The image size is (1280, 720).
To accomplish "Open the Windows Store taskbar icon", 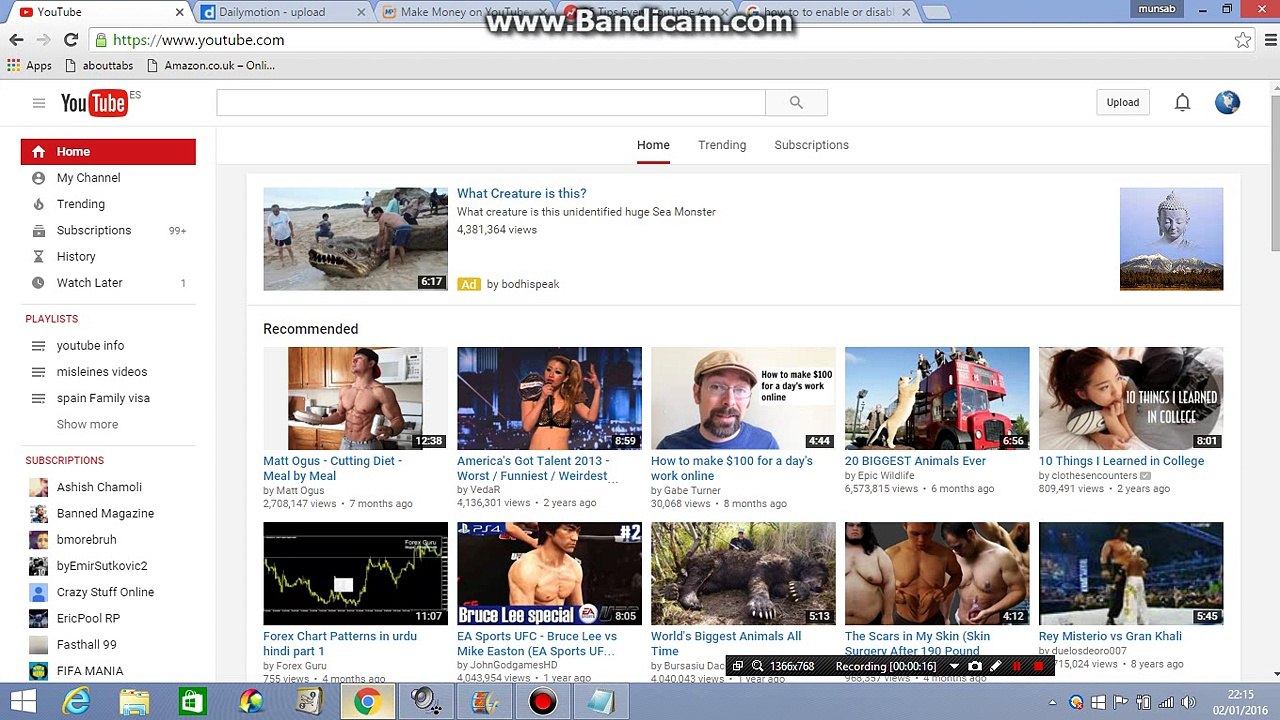I will [x=192, y=702].
